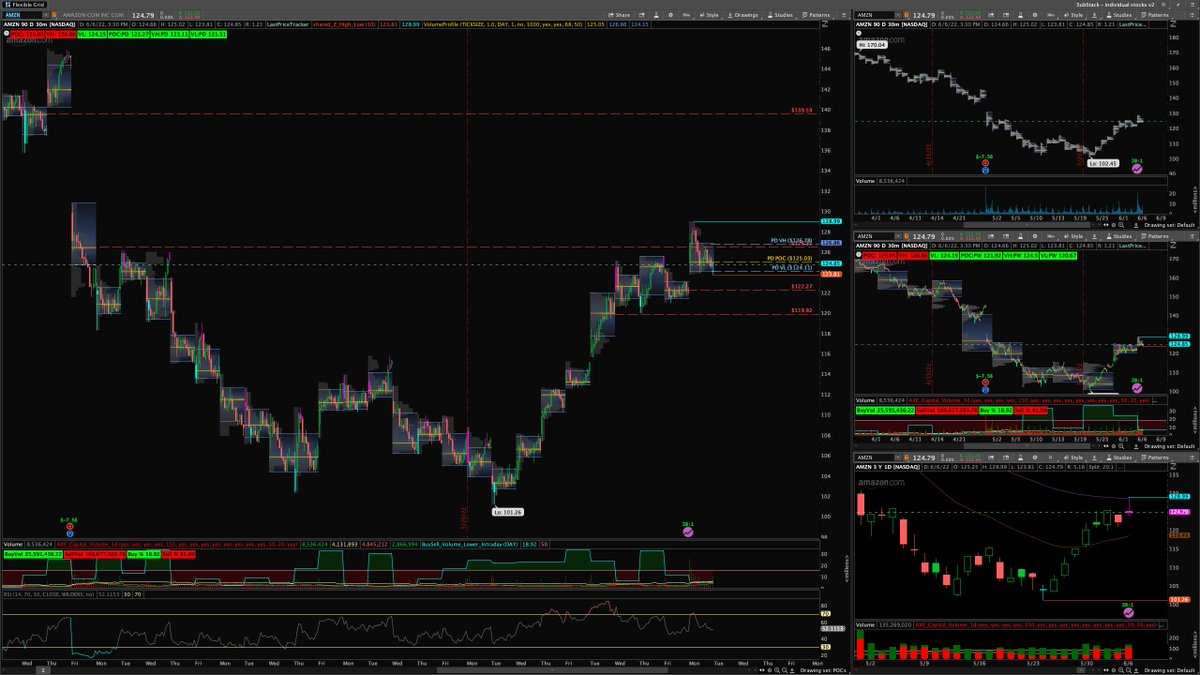Viewport: 1200px width, 675px height.
Task: Open symbol dropdown in top-right chart
Action: [898, 15]
